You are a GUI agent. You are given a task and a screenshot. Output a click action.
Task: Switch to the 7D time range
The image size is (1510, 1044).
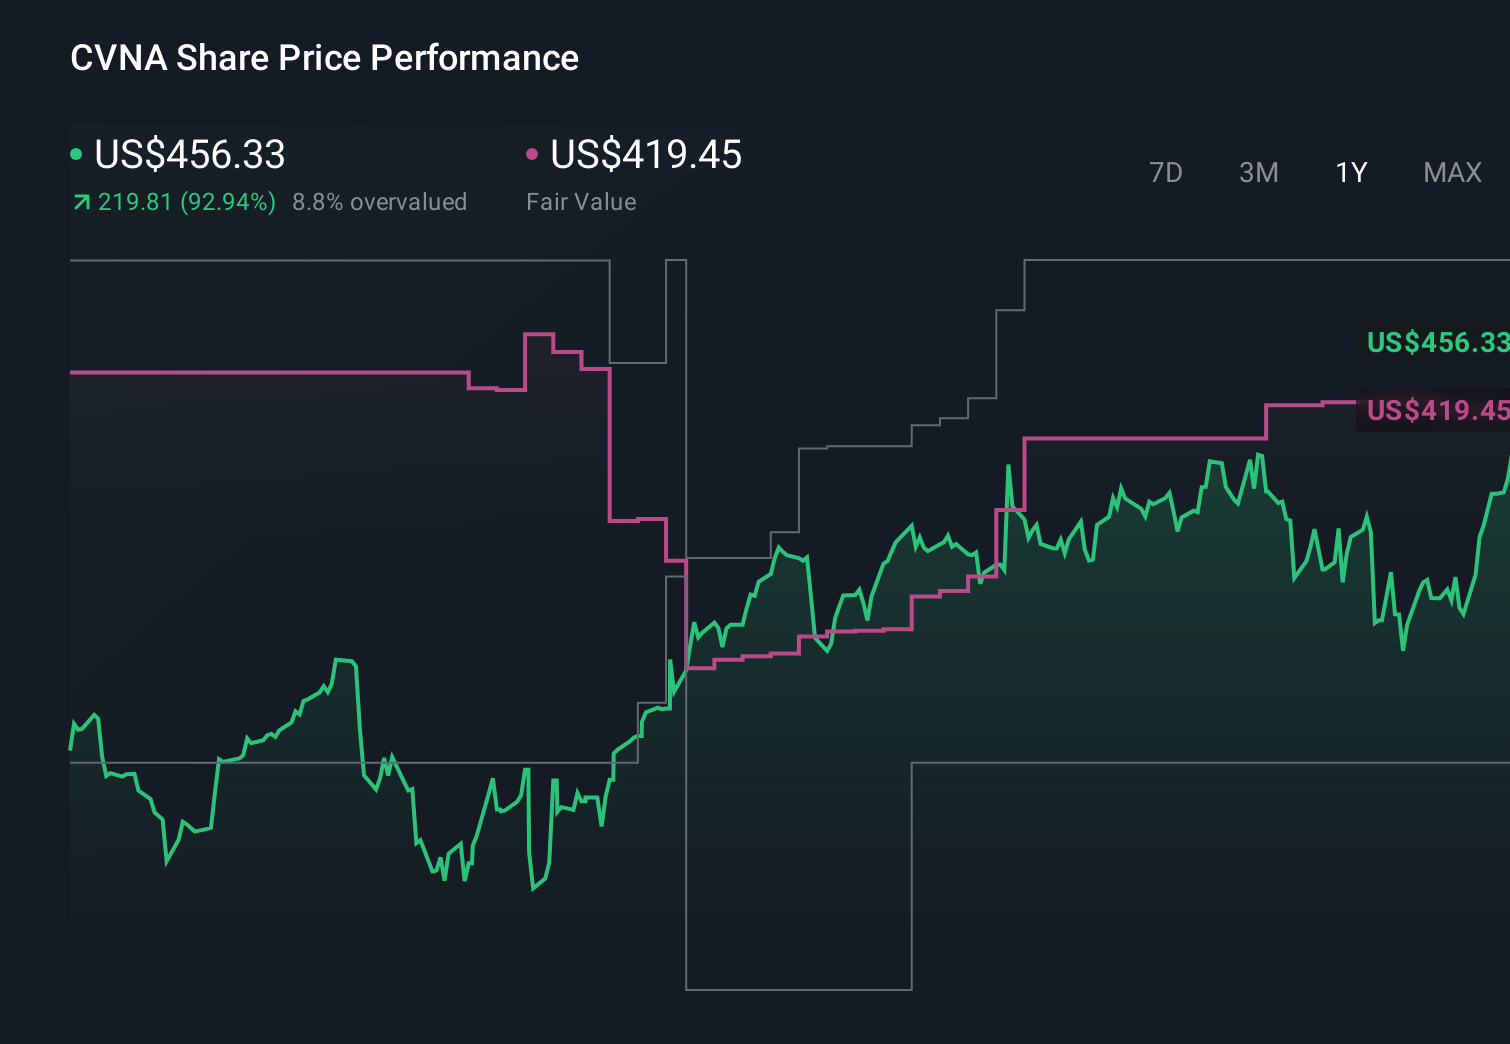1167,172
